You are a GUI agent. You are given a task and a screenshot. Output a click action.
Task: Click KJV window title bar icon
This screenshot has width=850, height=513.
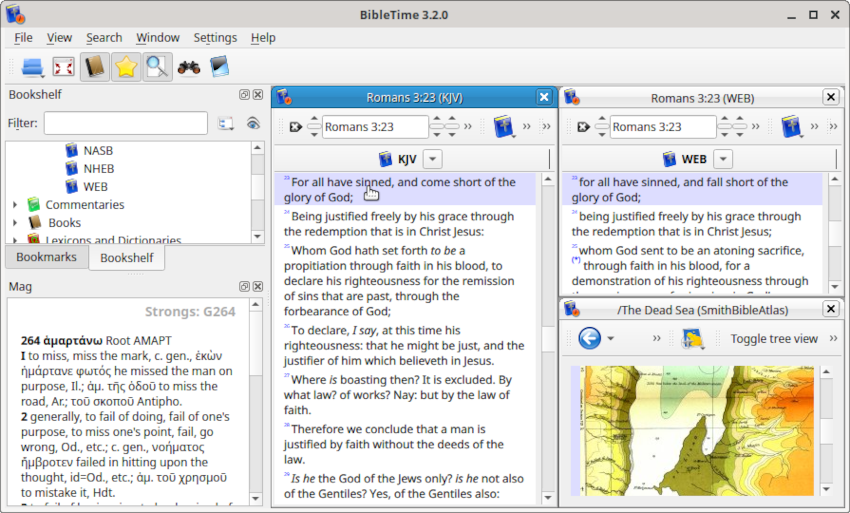point(284,98)
